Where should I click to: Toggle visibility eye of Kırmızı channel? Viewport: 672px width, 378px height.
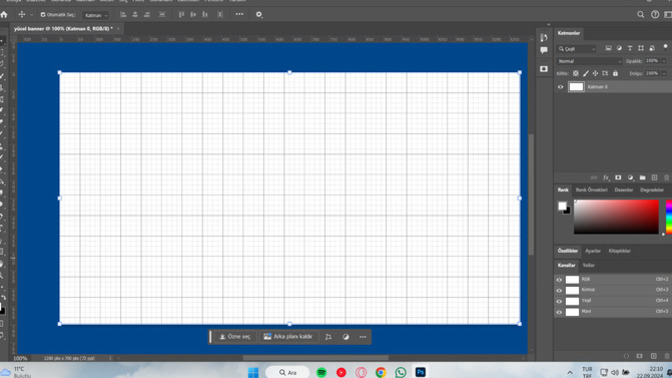[x=559, y=291]
